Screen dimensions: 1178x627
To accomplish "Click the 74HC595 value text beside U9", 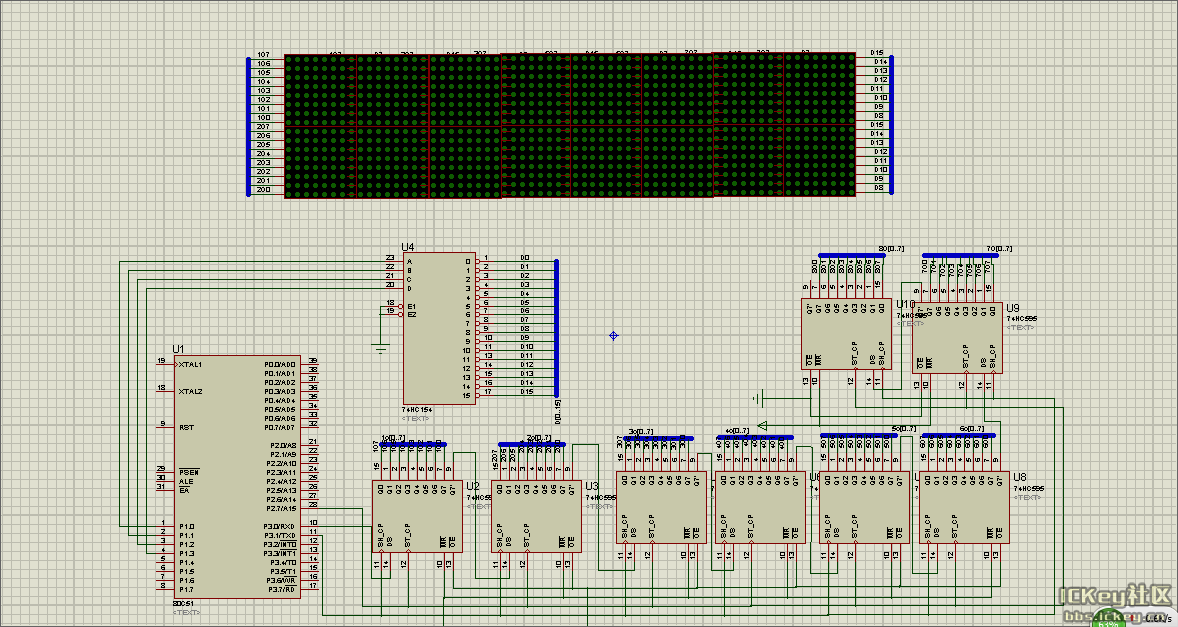I will pos(1022,318).
